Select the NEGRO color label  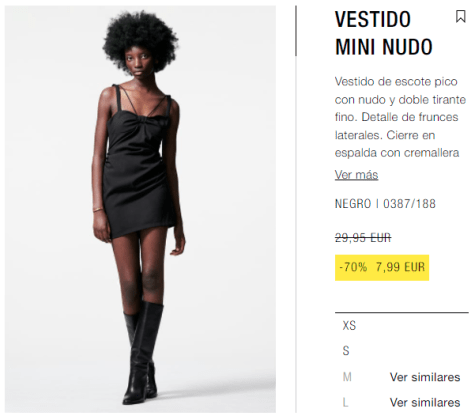353,204
